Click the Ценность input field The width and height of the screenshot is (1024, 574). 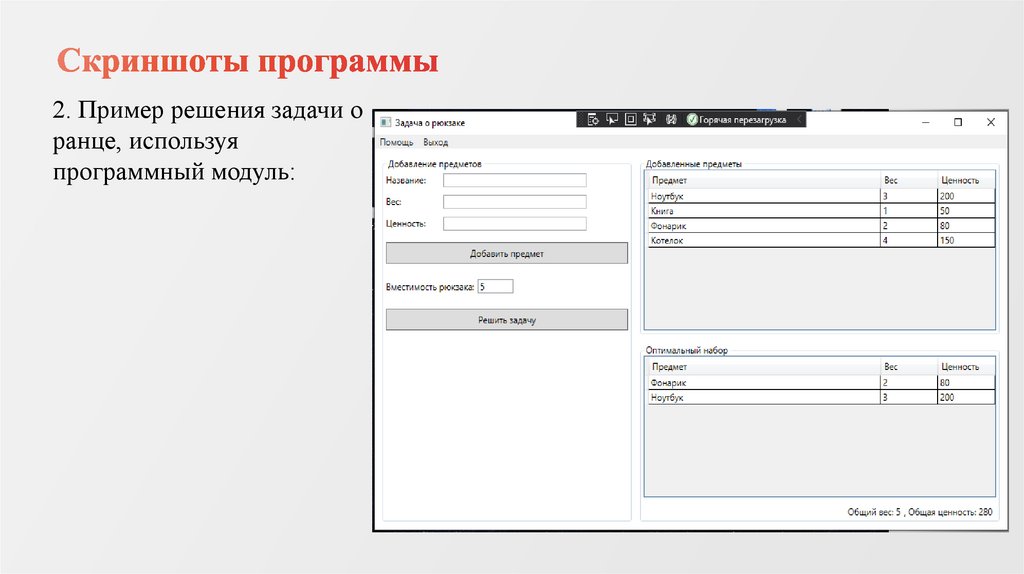click(x=515, y=223)
